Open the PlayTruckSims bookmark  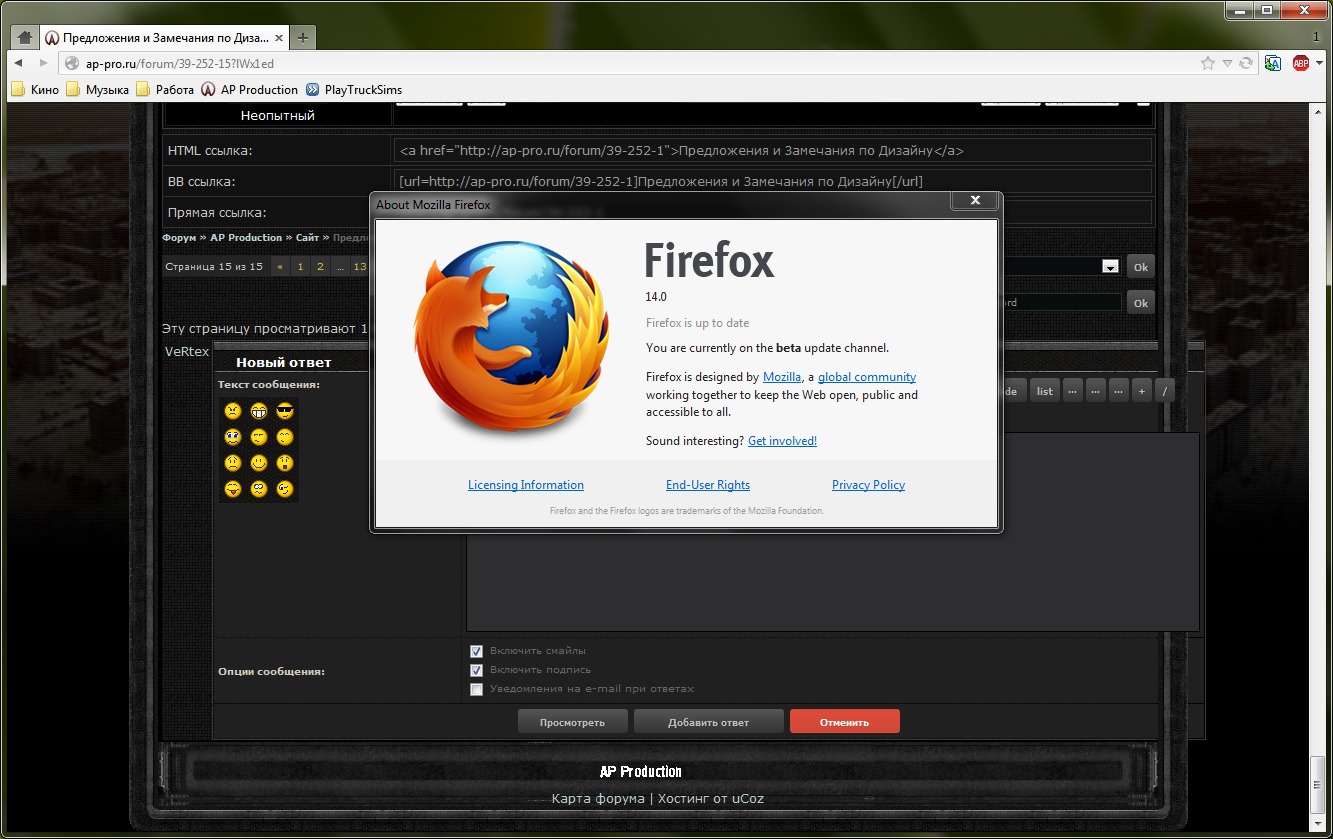click(354, 89)
